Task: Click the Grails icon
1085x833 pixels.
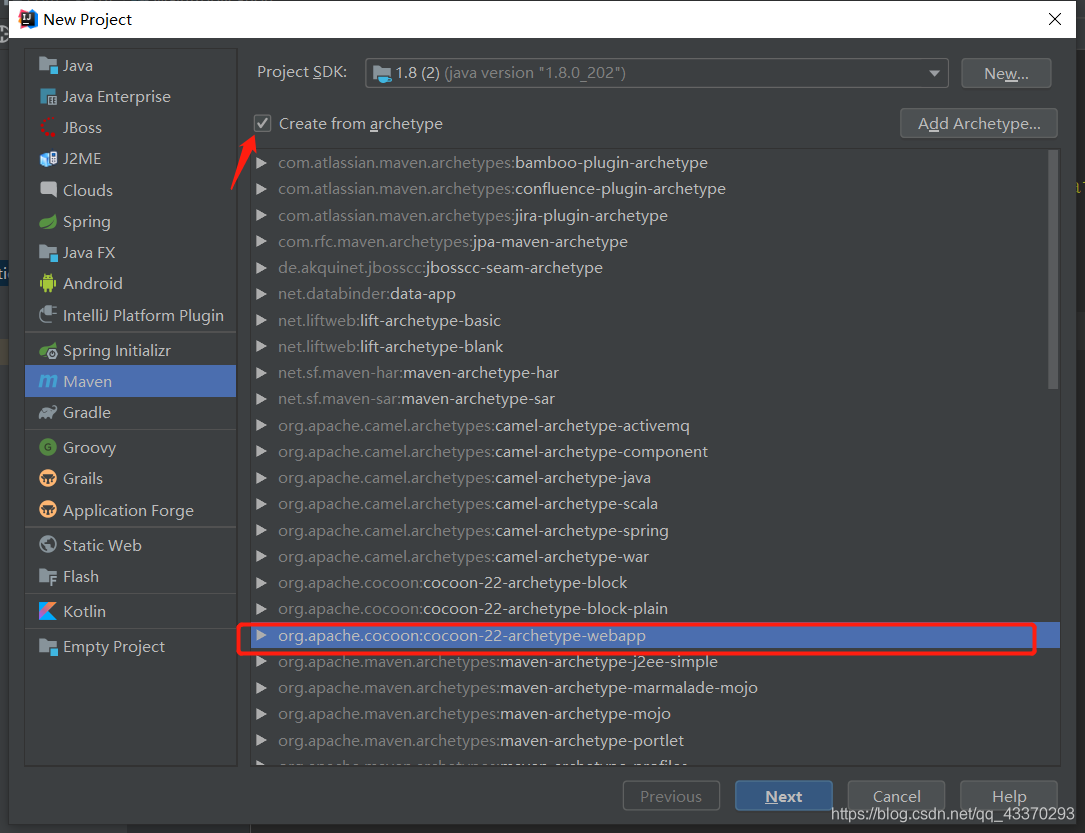Action: pyautogui.click(x=48, y=478)
